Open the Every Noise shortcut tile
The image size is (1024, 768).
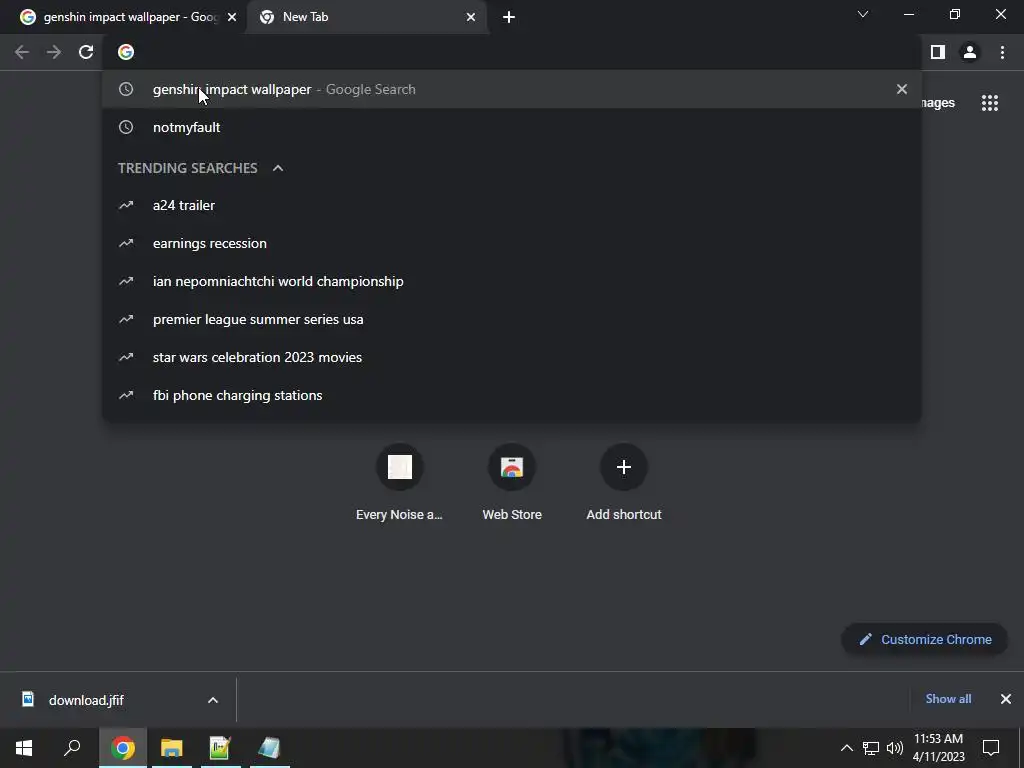click(400, 483)
